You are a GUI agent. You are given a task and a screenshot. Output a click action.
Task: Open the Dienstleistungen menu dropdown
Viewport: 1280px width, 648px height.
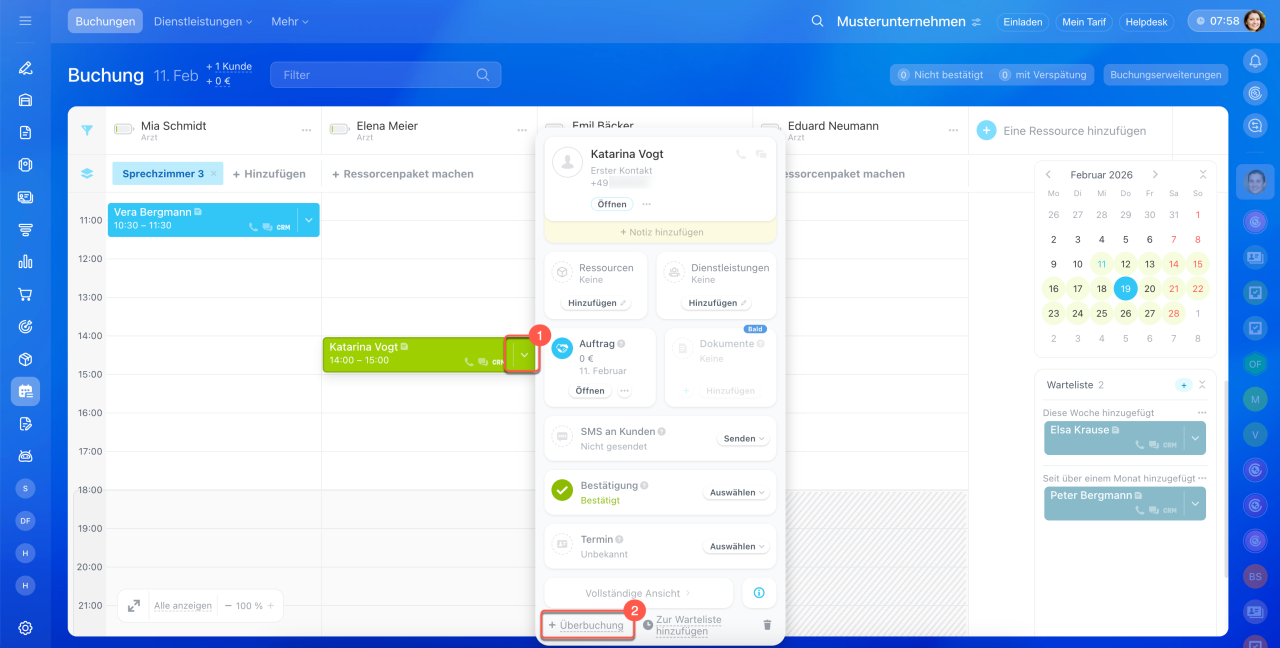point(202,21)
